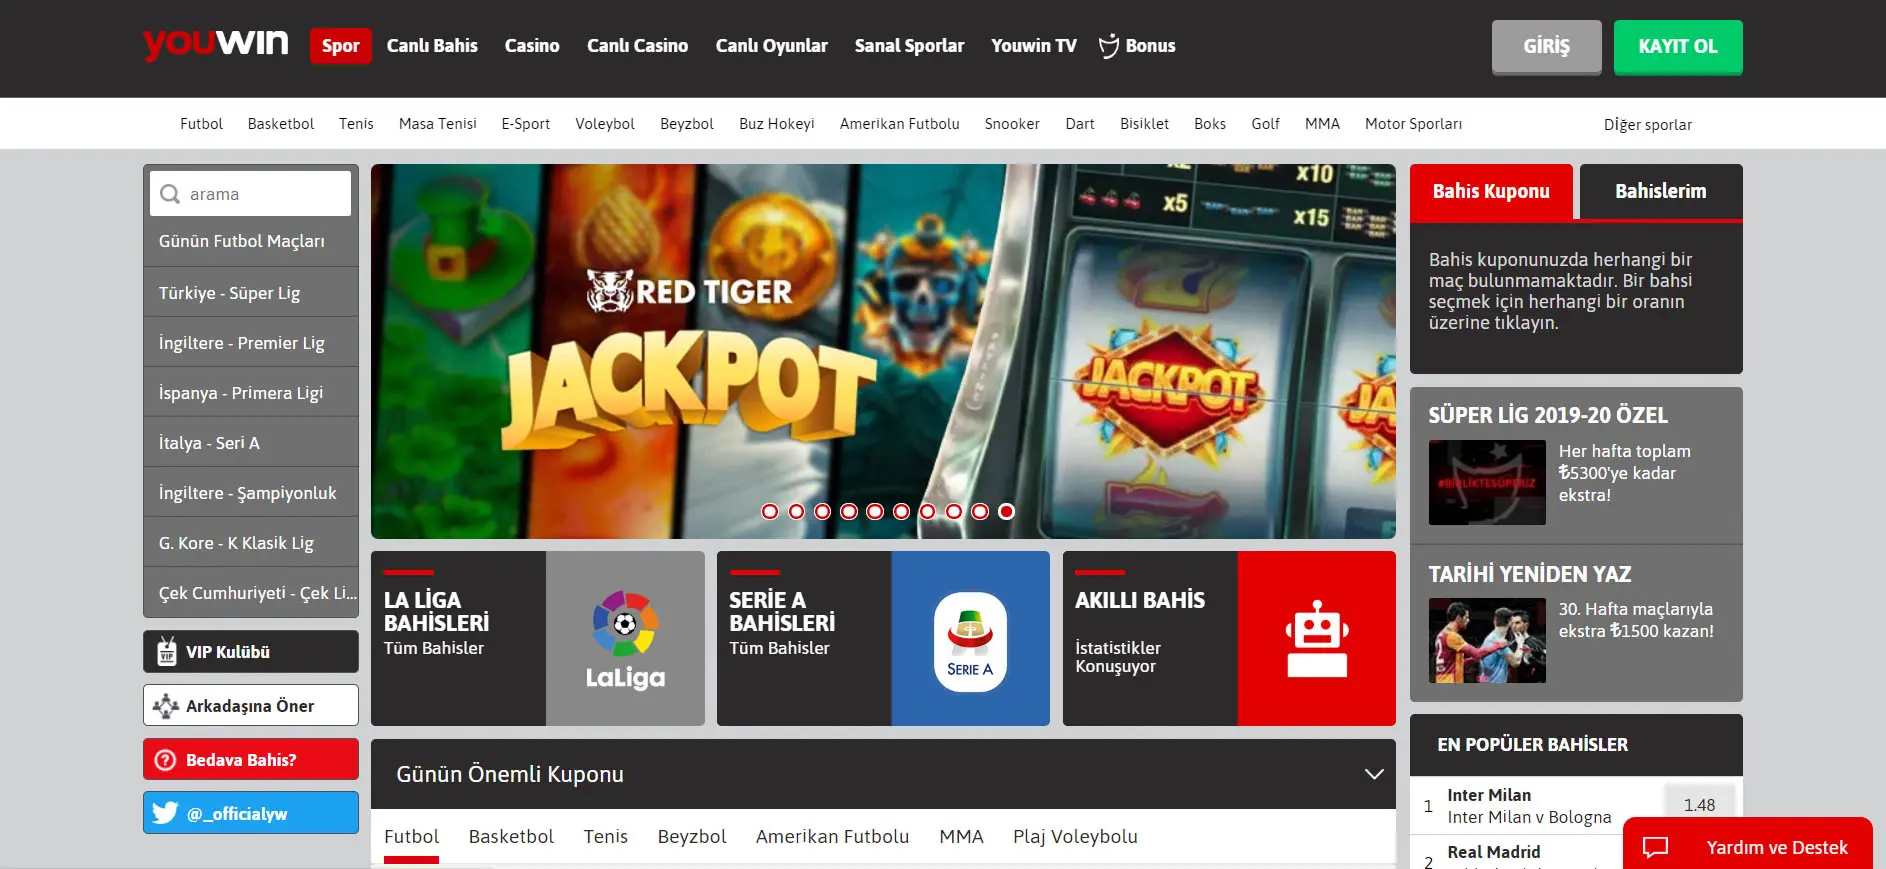Click the Bedava Bahis question mark icon
This screenshot has width=1886, height=869.
(x=166, y=760)
